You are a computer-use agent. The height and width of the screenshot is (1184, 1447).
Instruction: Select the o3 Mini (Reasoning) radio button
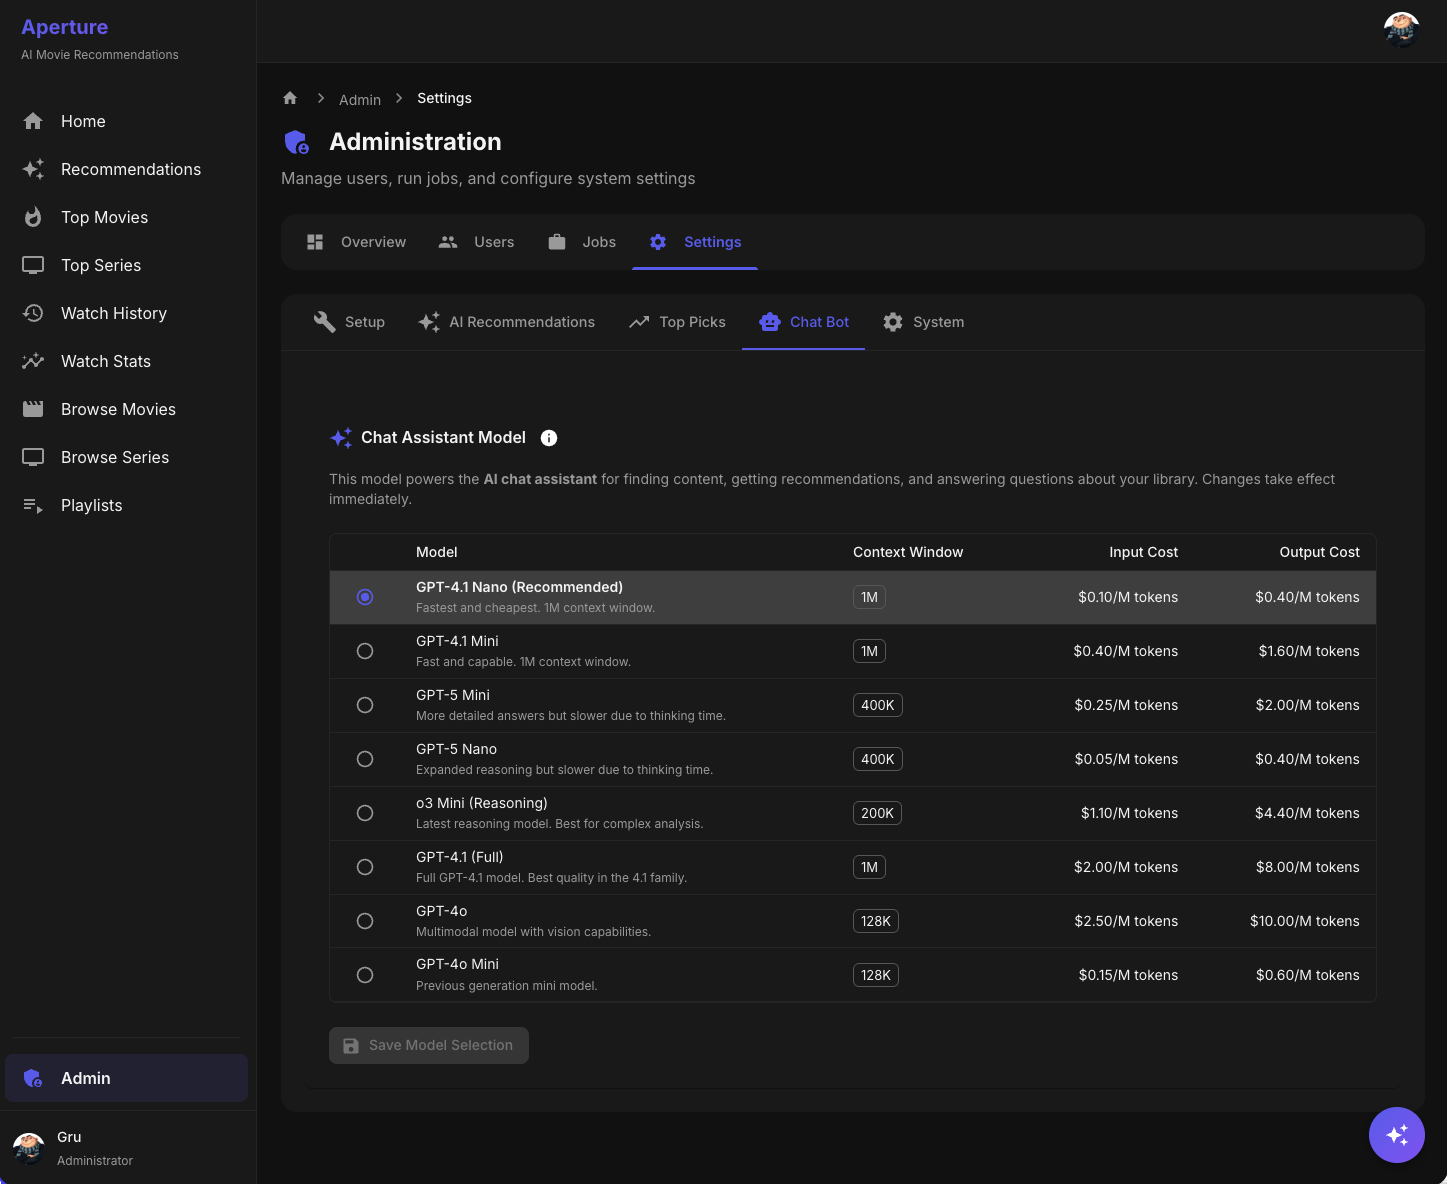pyautogui.click(x=365, y=813)
